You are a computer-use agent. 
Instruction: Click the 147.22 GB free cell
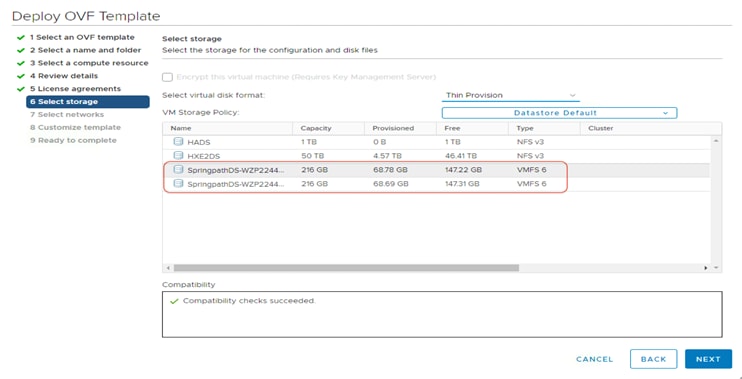tap(463, 170)
